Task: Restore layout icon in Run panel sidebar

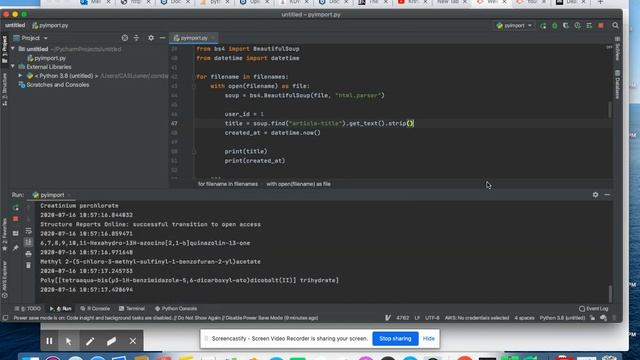Action: (16, 233)
